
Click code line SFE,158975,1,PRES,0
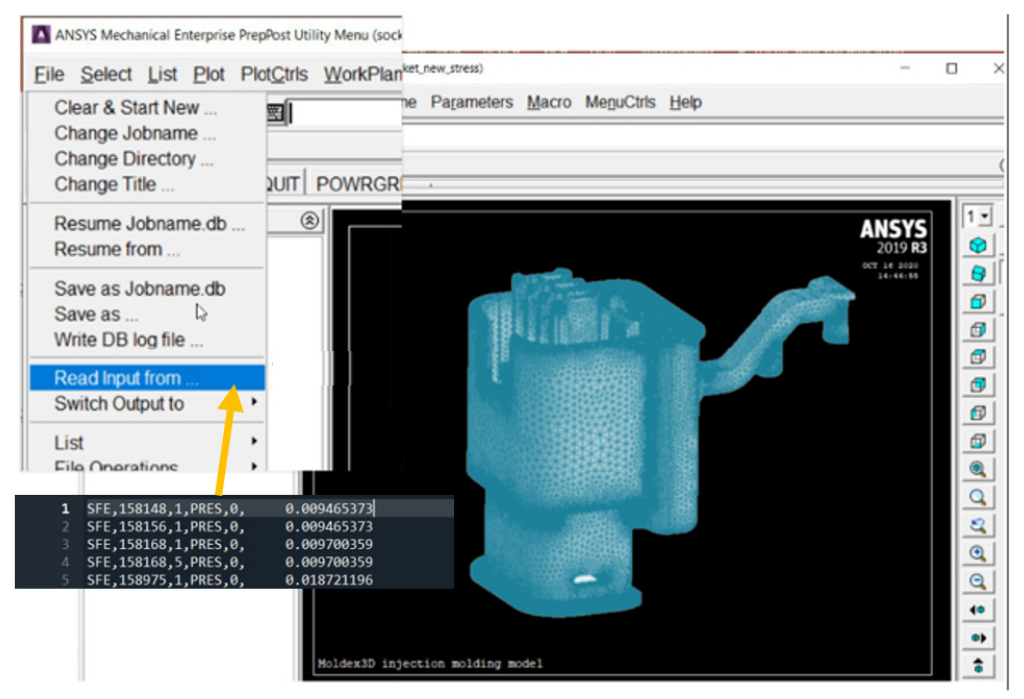[x=231, y=579]
